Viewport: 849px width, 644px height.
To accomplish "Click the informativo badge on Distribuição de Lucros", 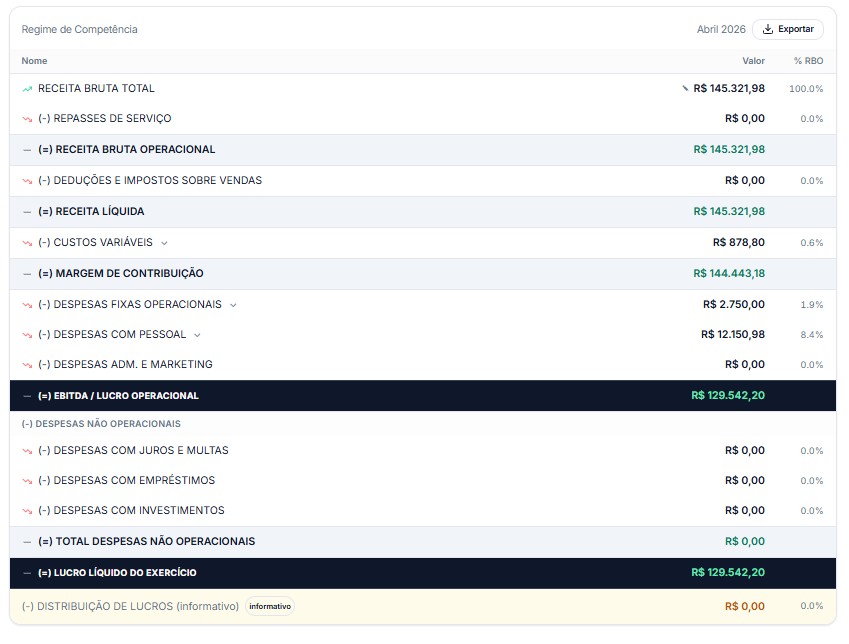I will click(270, 606).
